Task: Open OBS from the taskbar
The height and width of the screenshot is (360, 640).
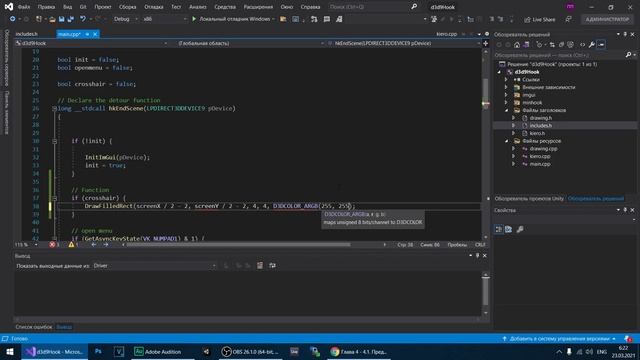Action: pyautogui.click(x=250, y=352)
